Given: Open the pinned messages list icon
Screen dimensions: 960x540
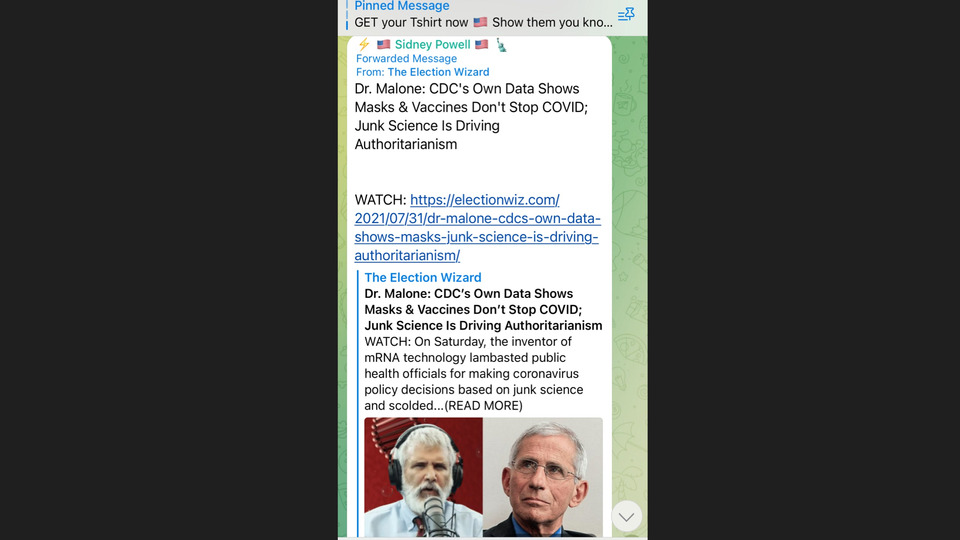Looking at the screenshot, I should 626,15.
